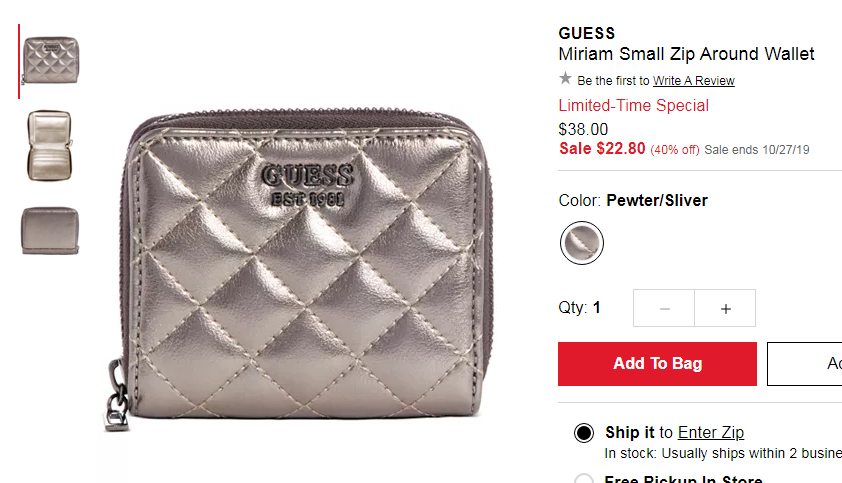Click the review star icon

point(565,79)
